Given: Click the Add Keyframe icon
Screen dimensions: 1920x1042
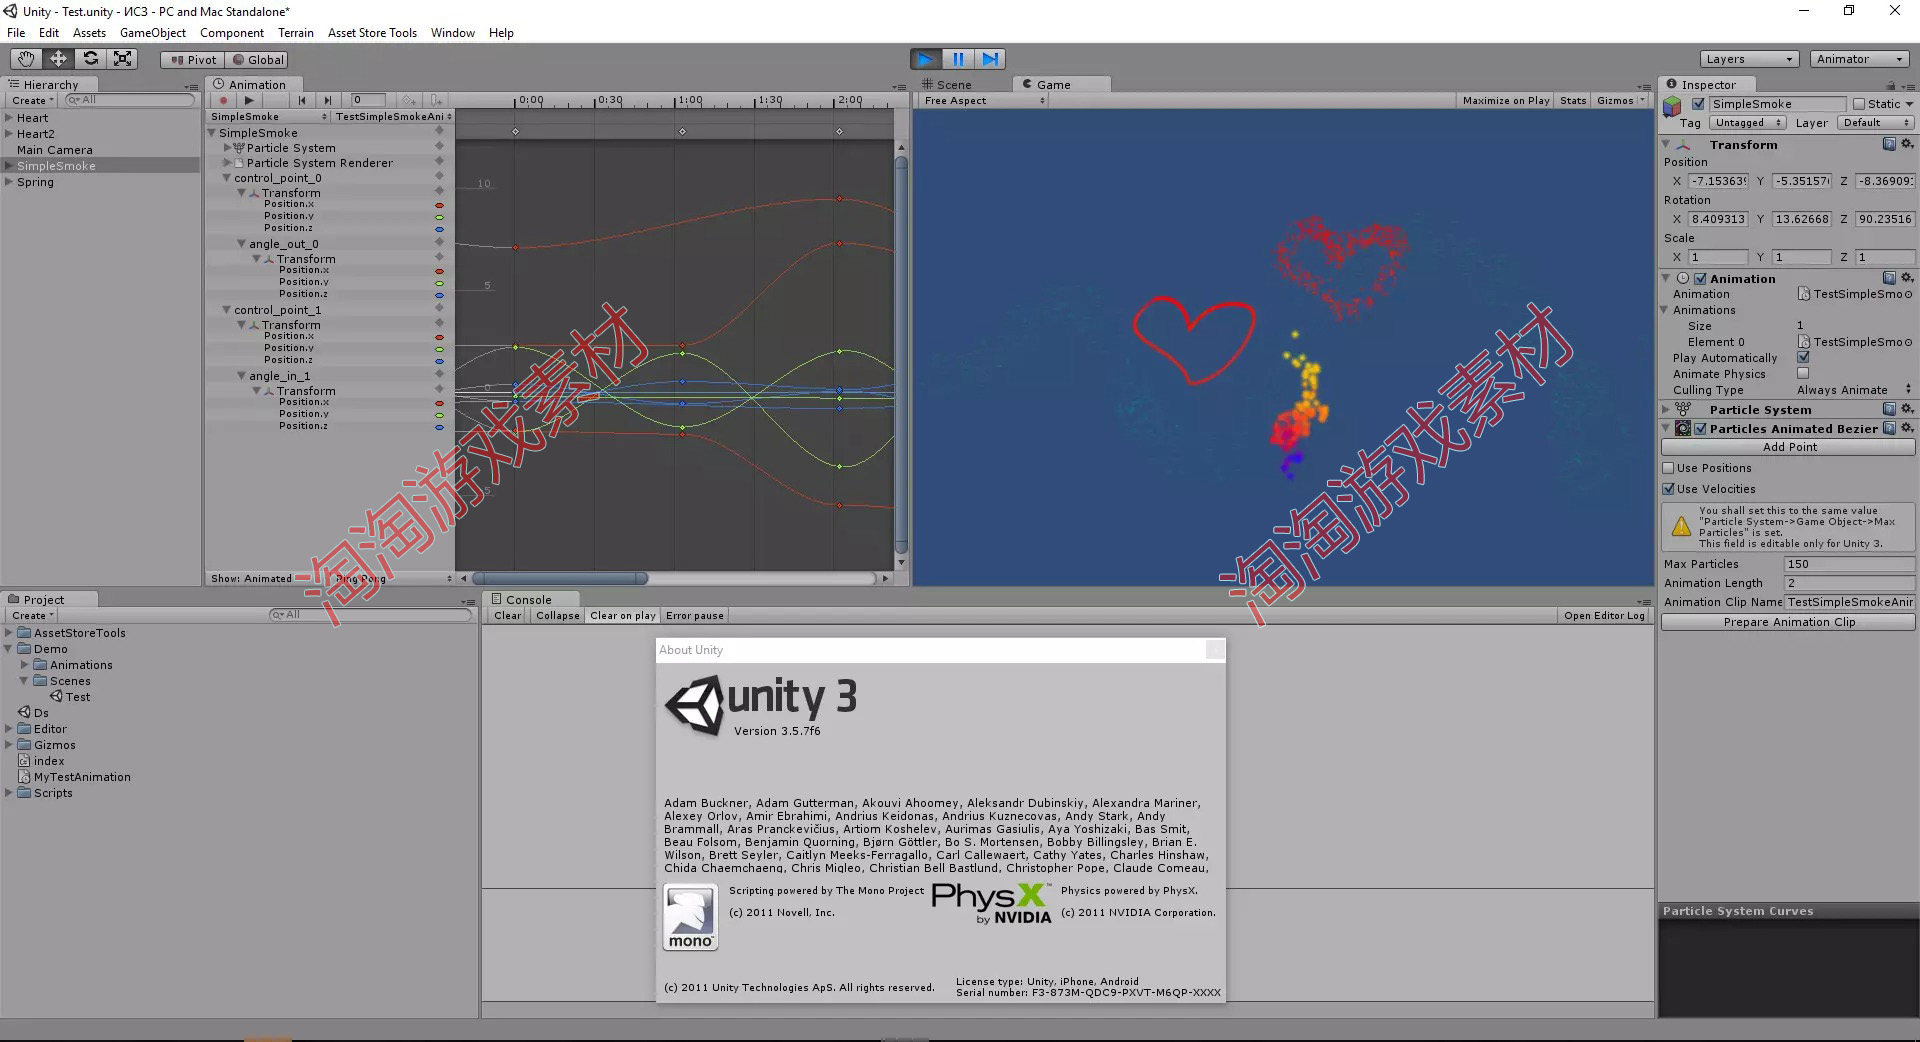Looking at the screenshot, I should pyautogui.click(x=409, y=100).
